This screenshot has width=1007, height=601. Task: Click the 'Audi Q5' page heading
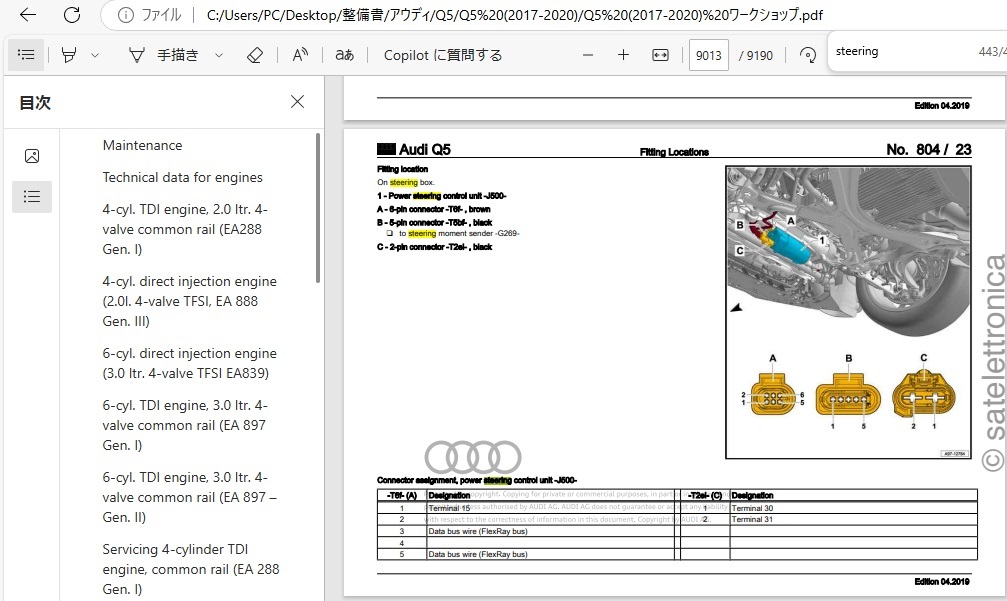pos(425,150)
